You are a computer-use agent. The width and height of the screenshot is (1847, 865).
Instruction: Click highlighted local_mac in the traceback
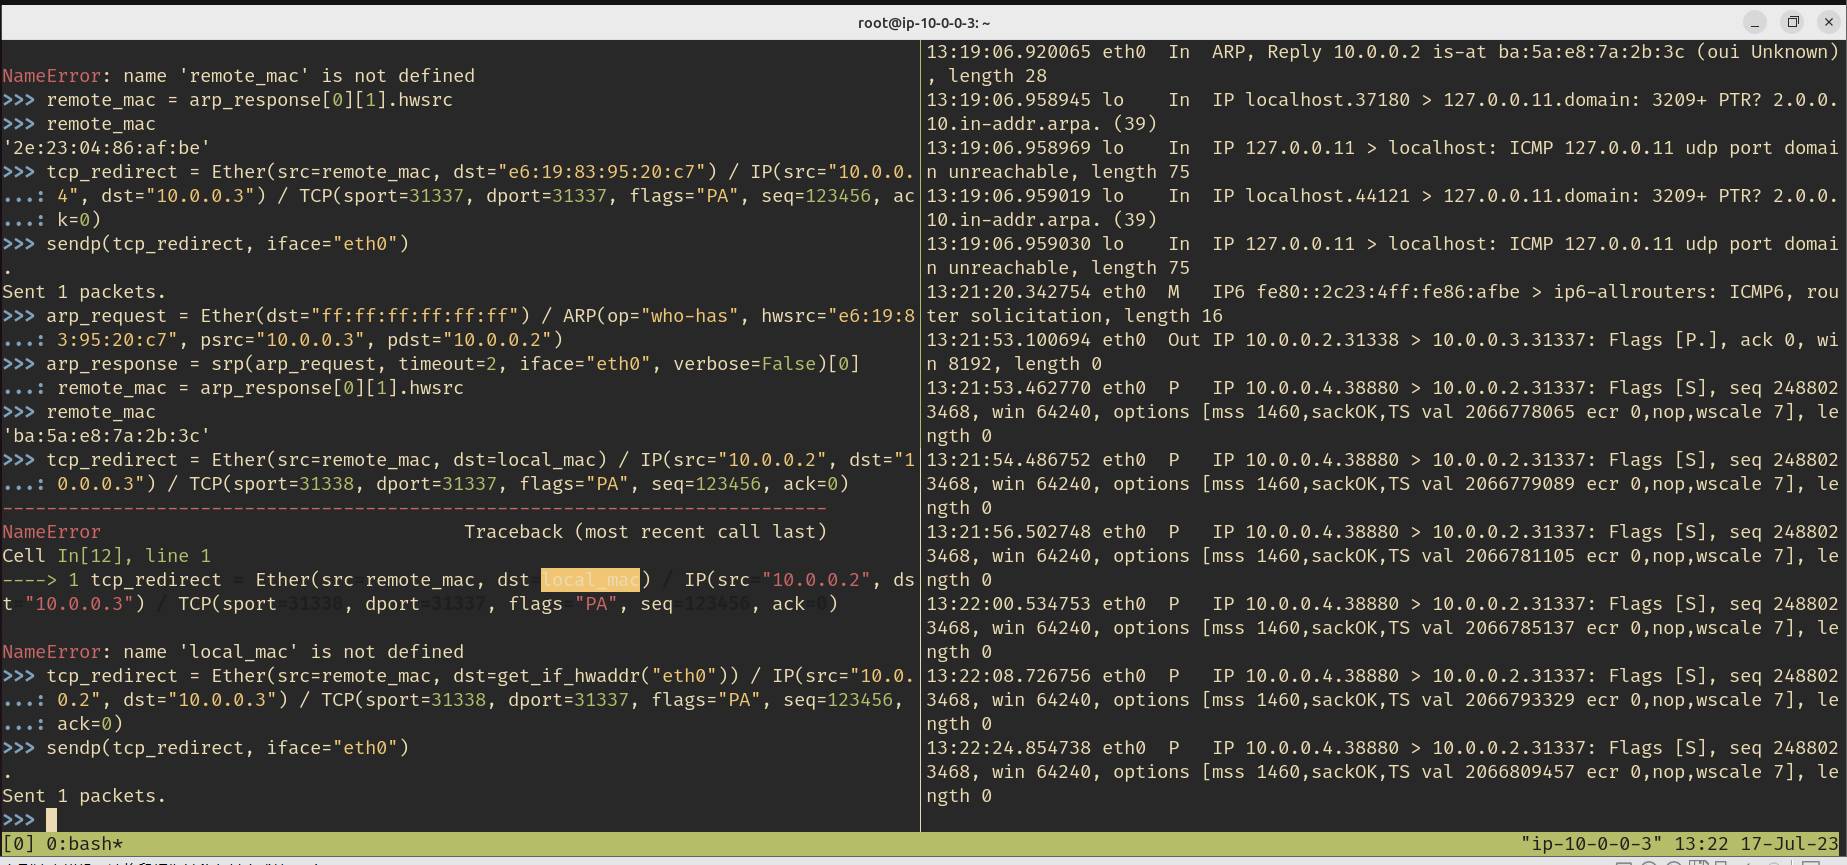590,580
